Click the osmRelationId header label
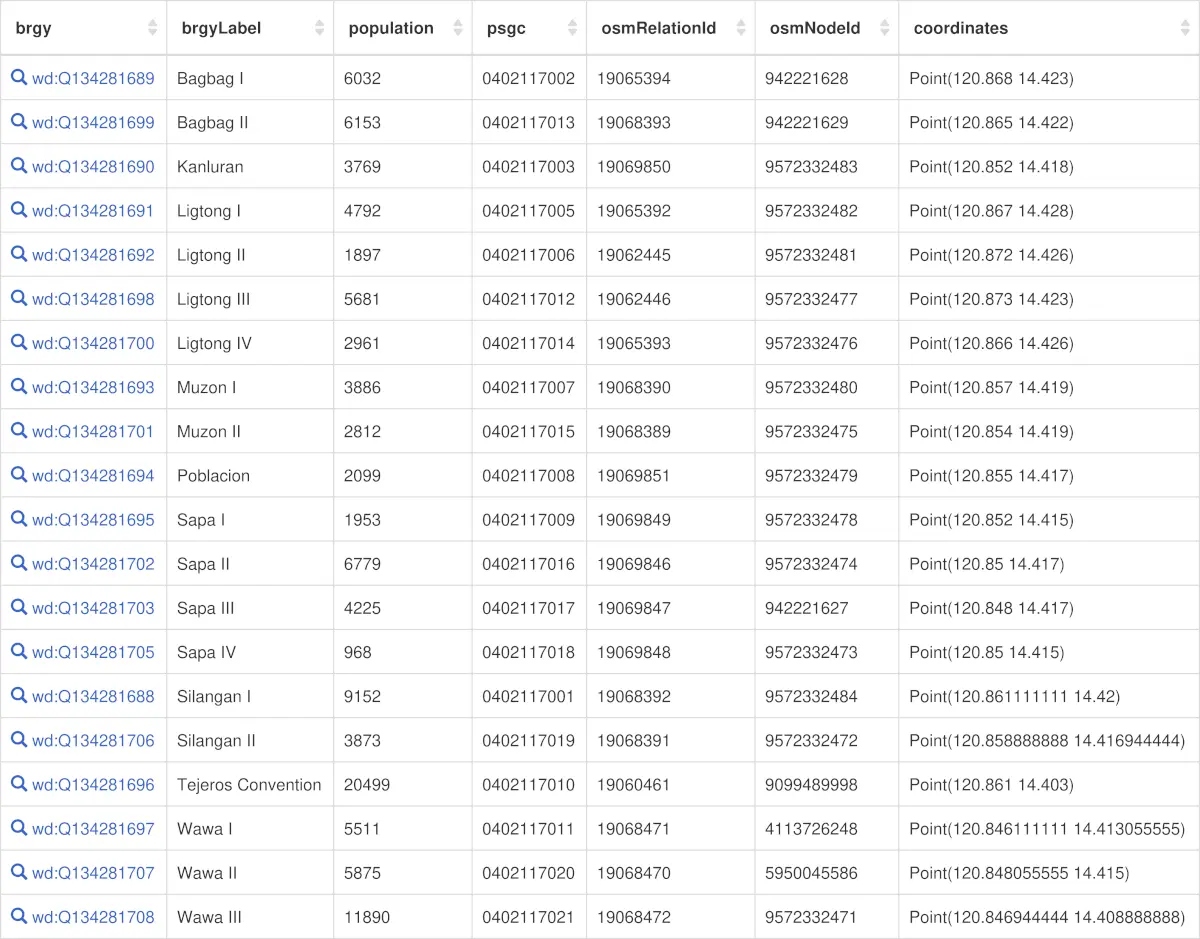Viewport: 1200px width, 939px height. [658, 28]
